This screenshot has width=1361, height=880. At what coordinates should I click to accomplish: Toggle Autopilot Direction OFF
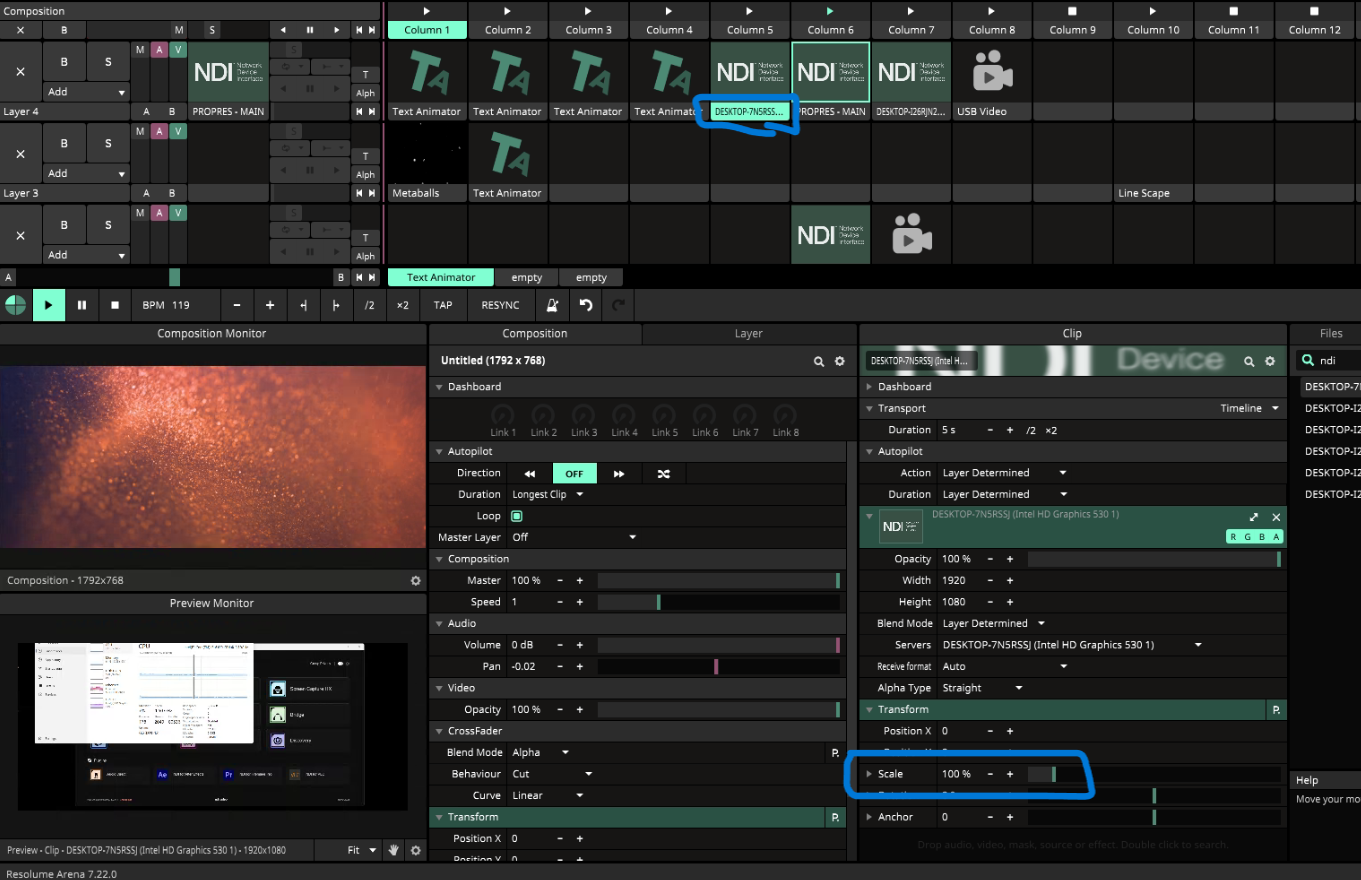coord(574,472)
